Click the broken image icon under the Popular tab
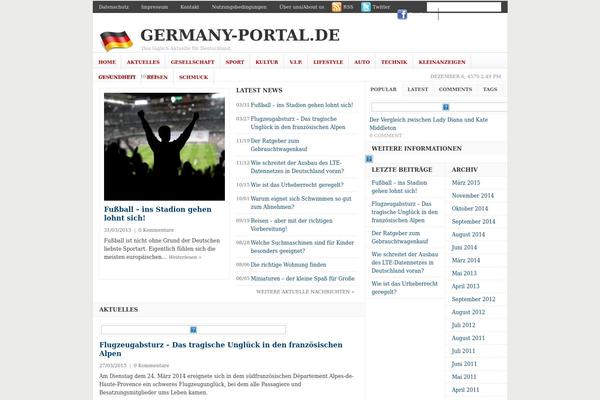 click(x=446, y=107)
